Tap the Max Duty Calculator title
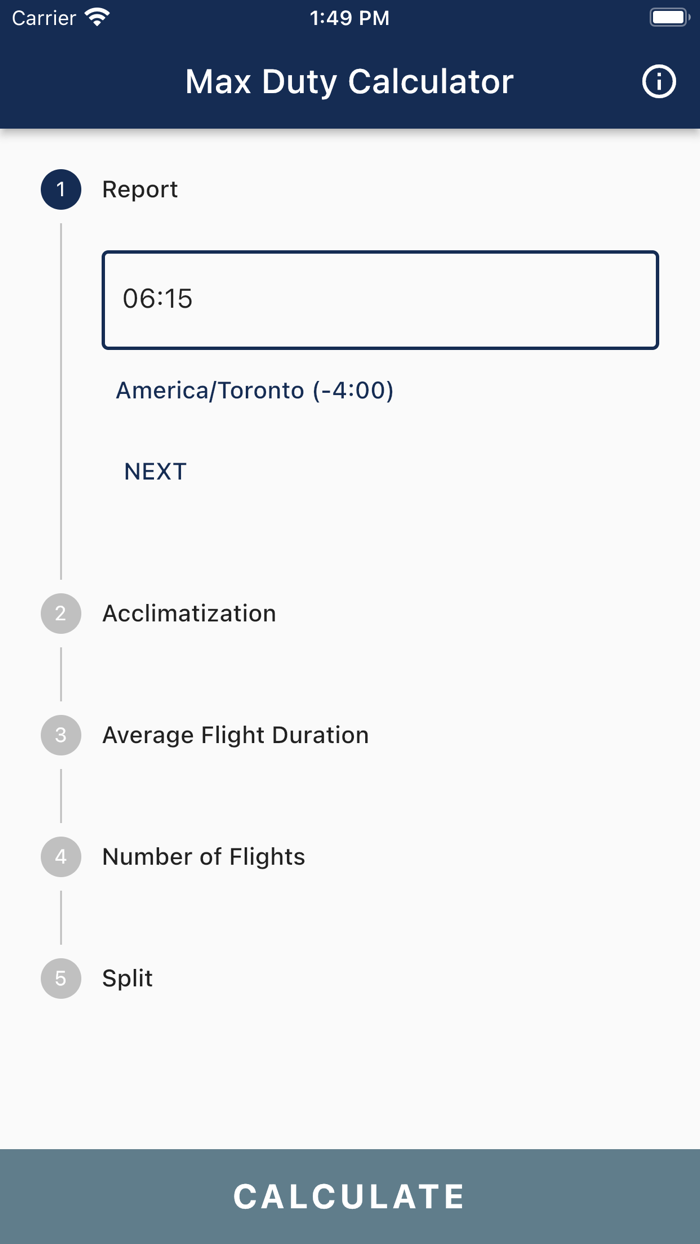The image size is (700, 1244). click(x=349, y=82)
